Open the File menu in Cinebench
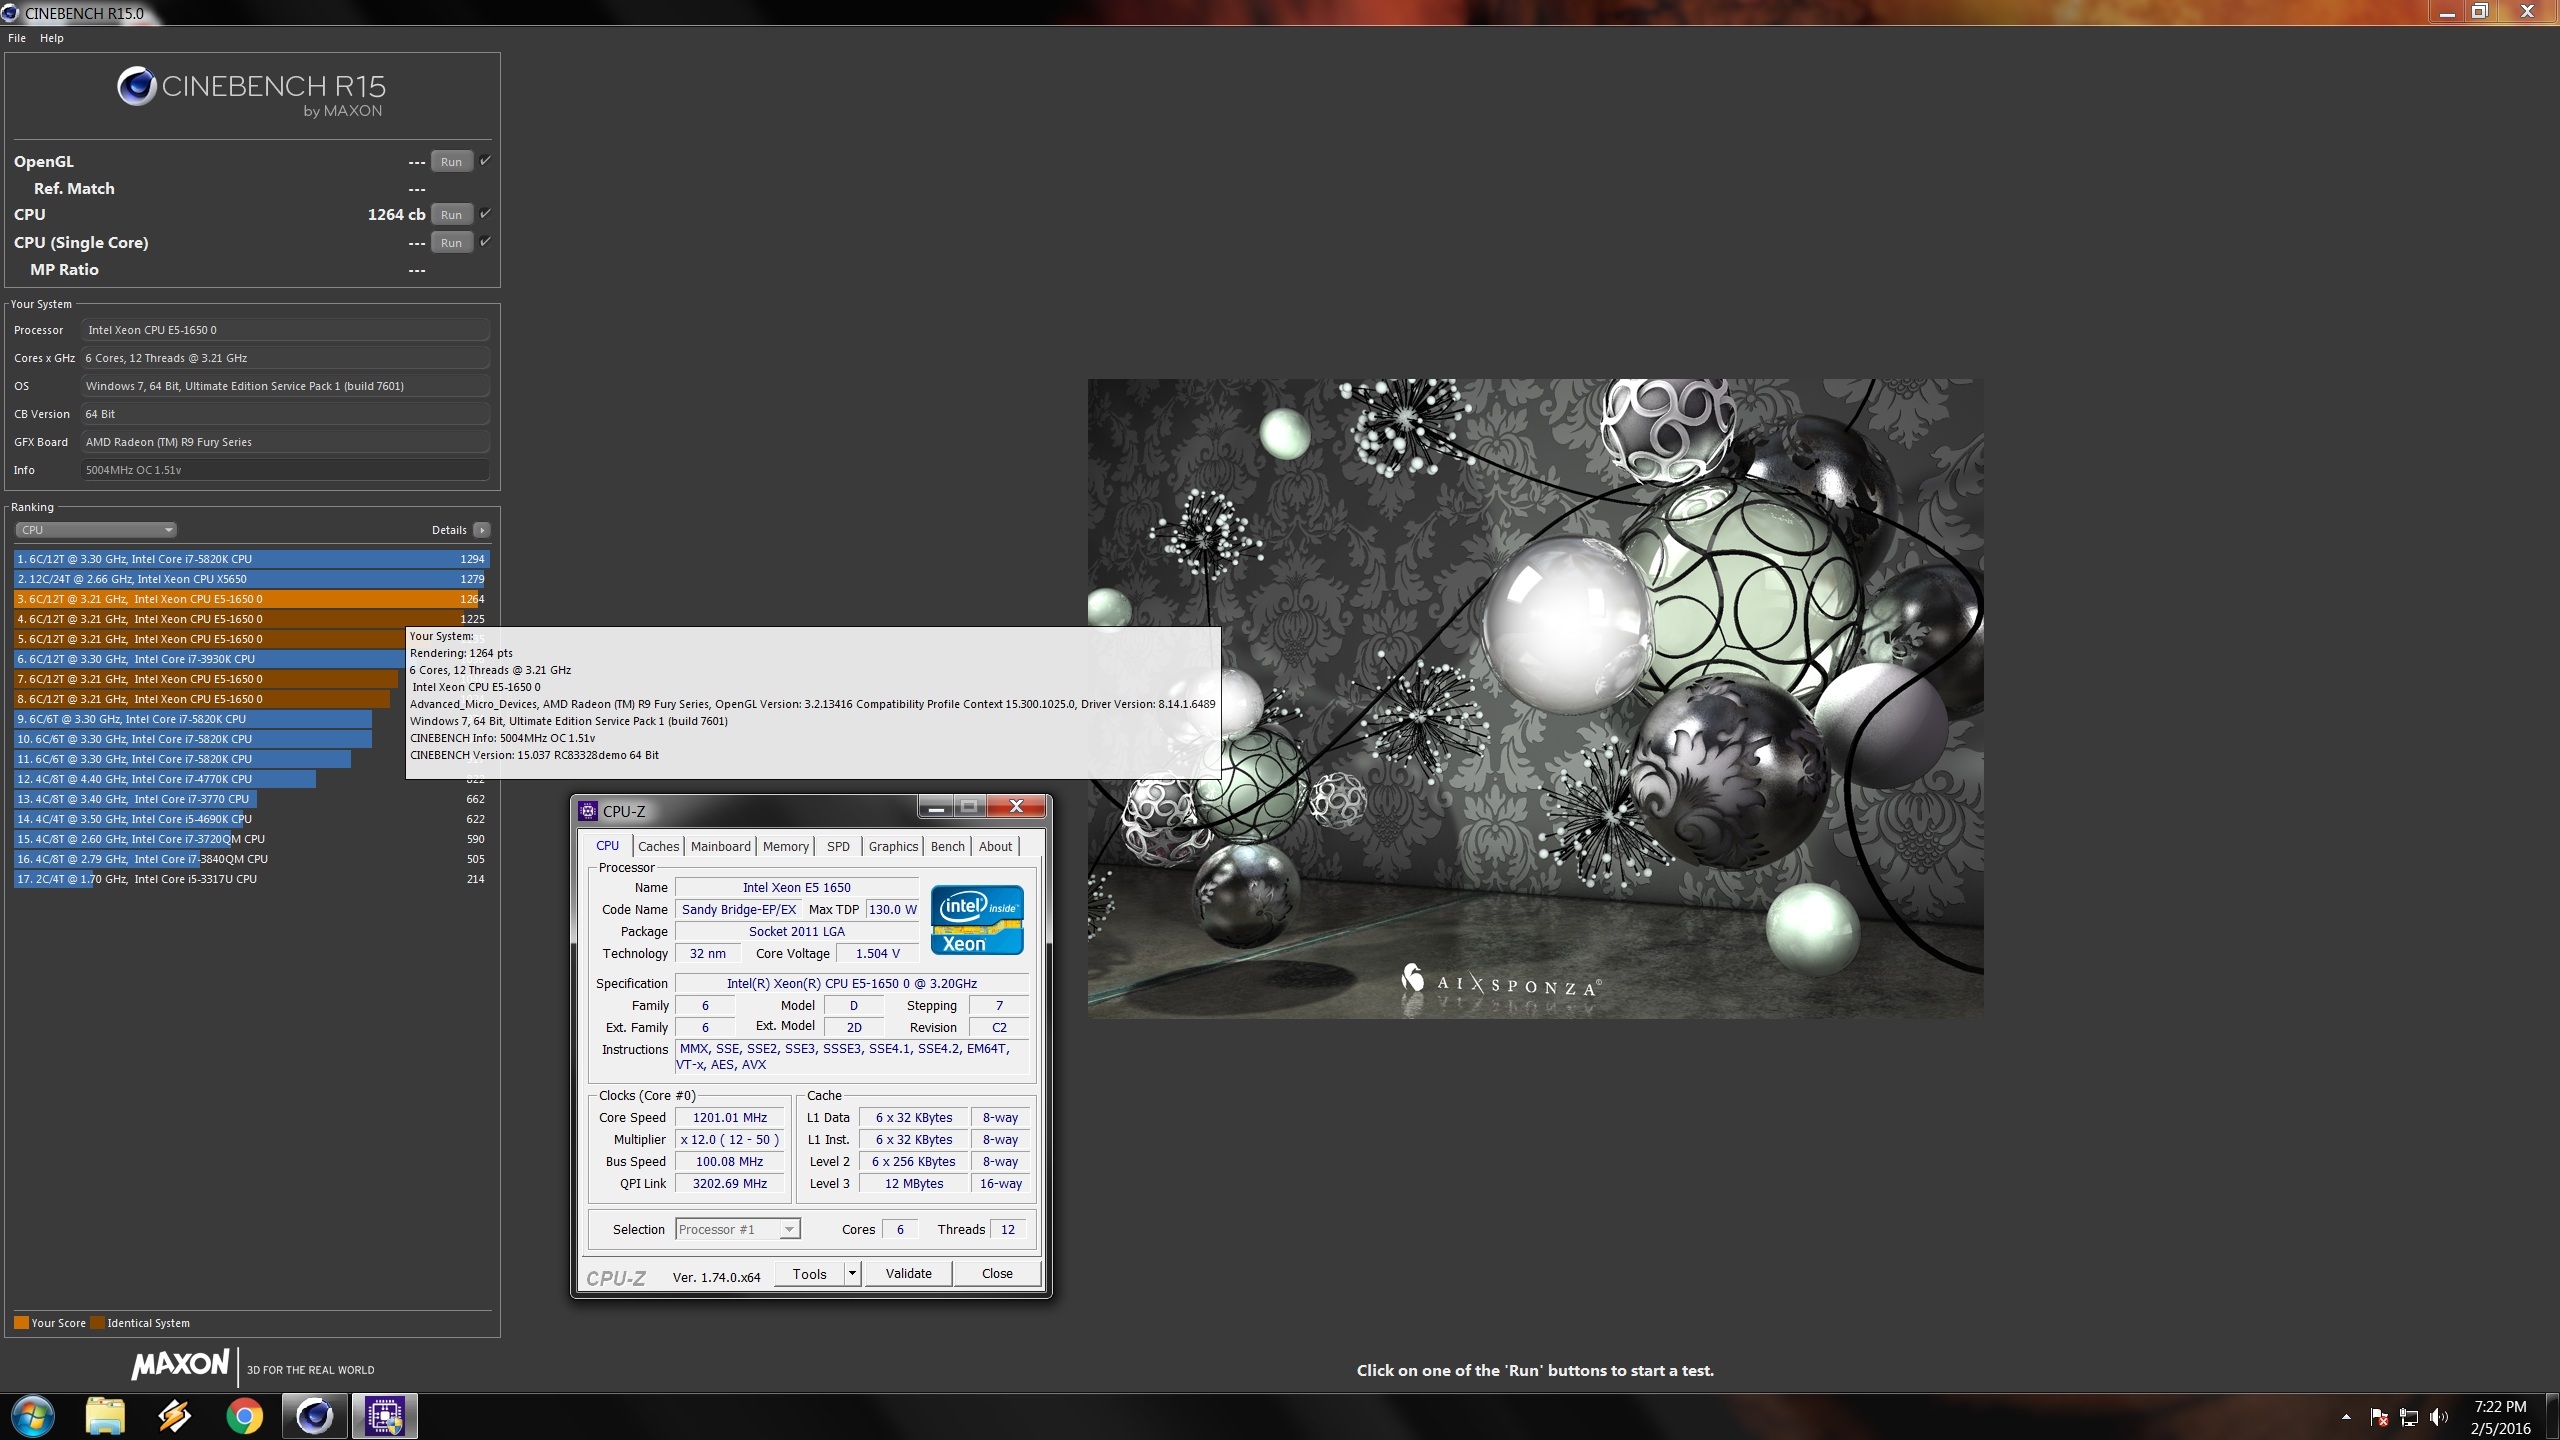Image resolution: width=2560 pixels, height=1440 pixels. [x=17, y=38]
